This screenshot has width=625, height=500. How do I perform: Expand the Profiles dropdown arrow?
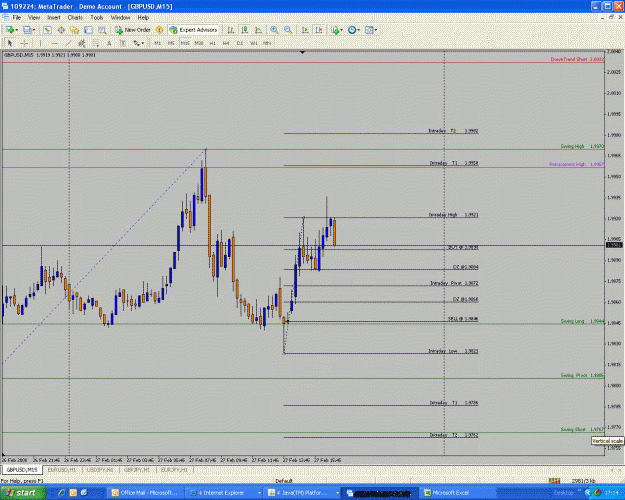[34, 30]
